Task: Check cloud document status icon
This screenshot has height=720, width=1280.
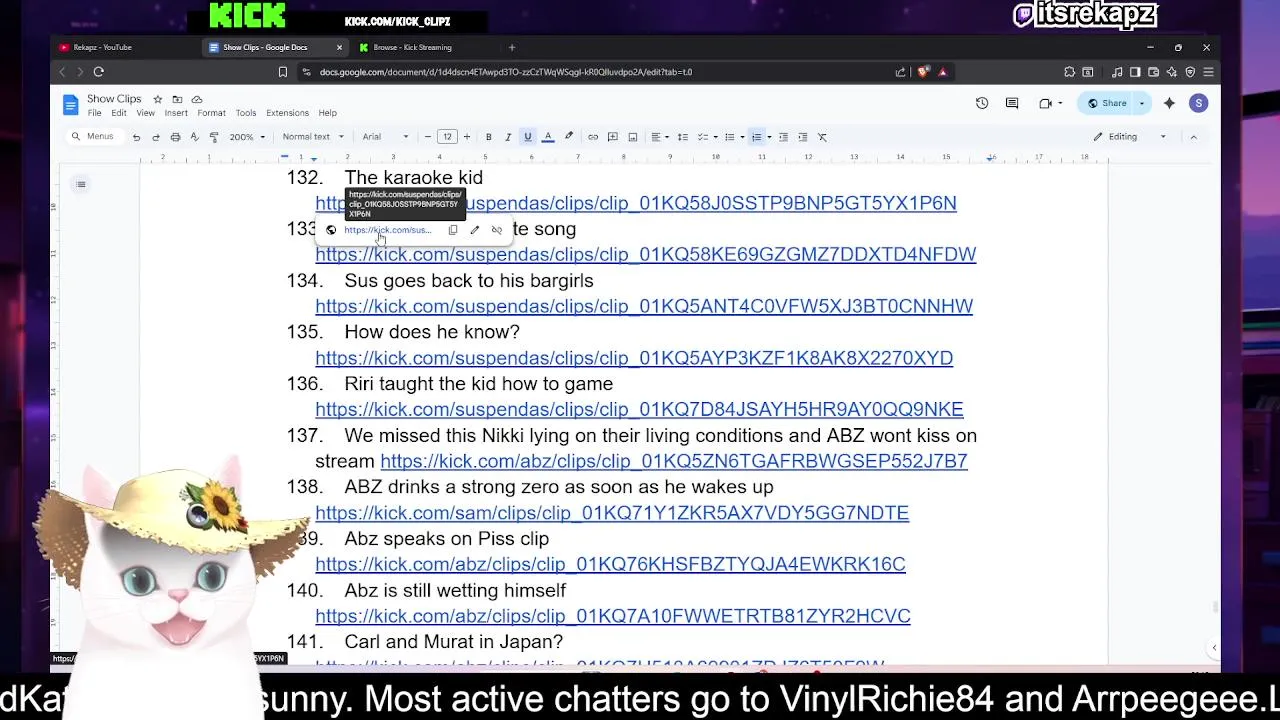Action: [x=197, y=99]
